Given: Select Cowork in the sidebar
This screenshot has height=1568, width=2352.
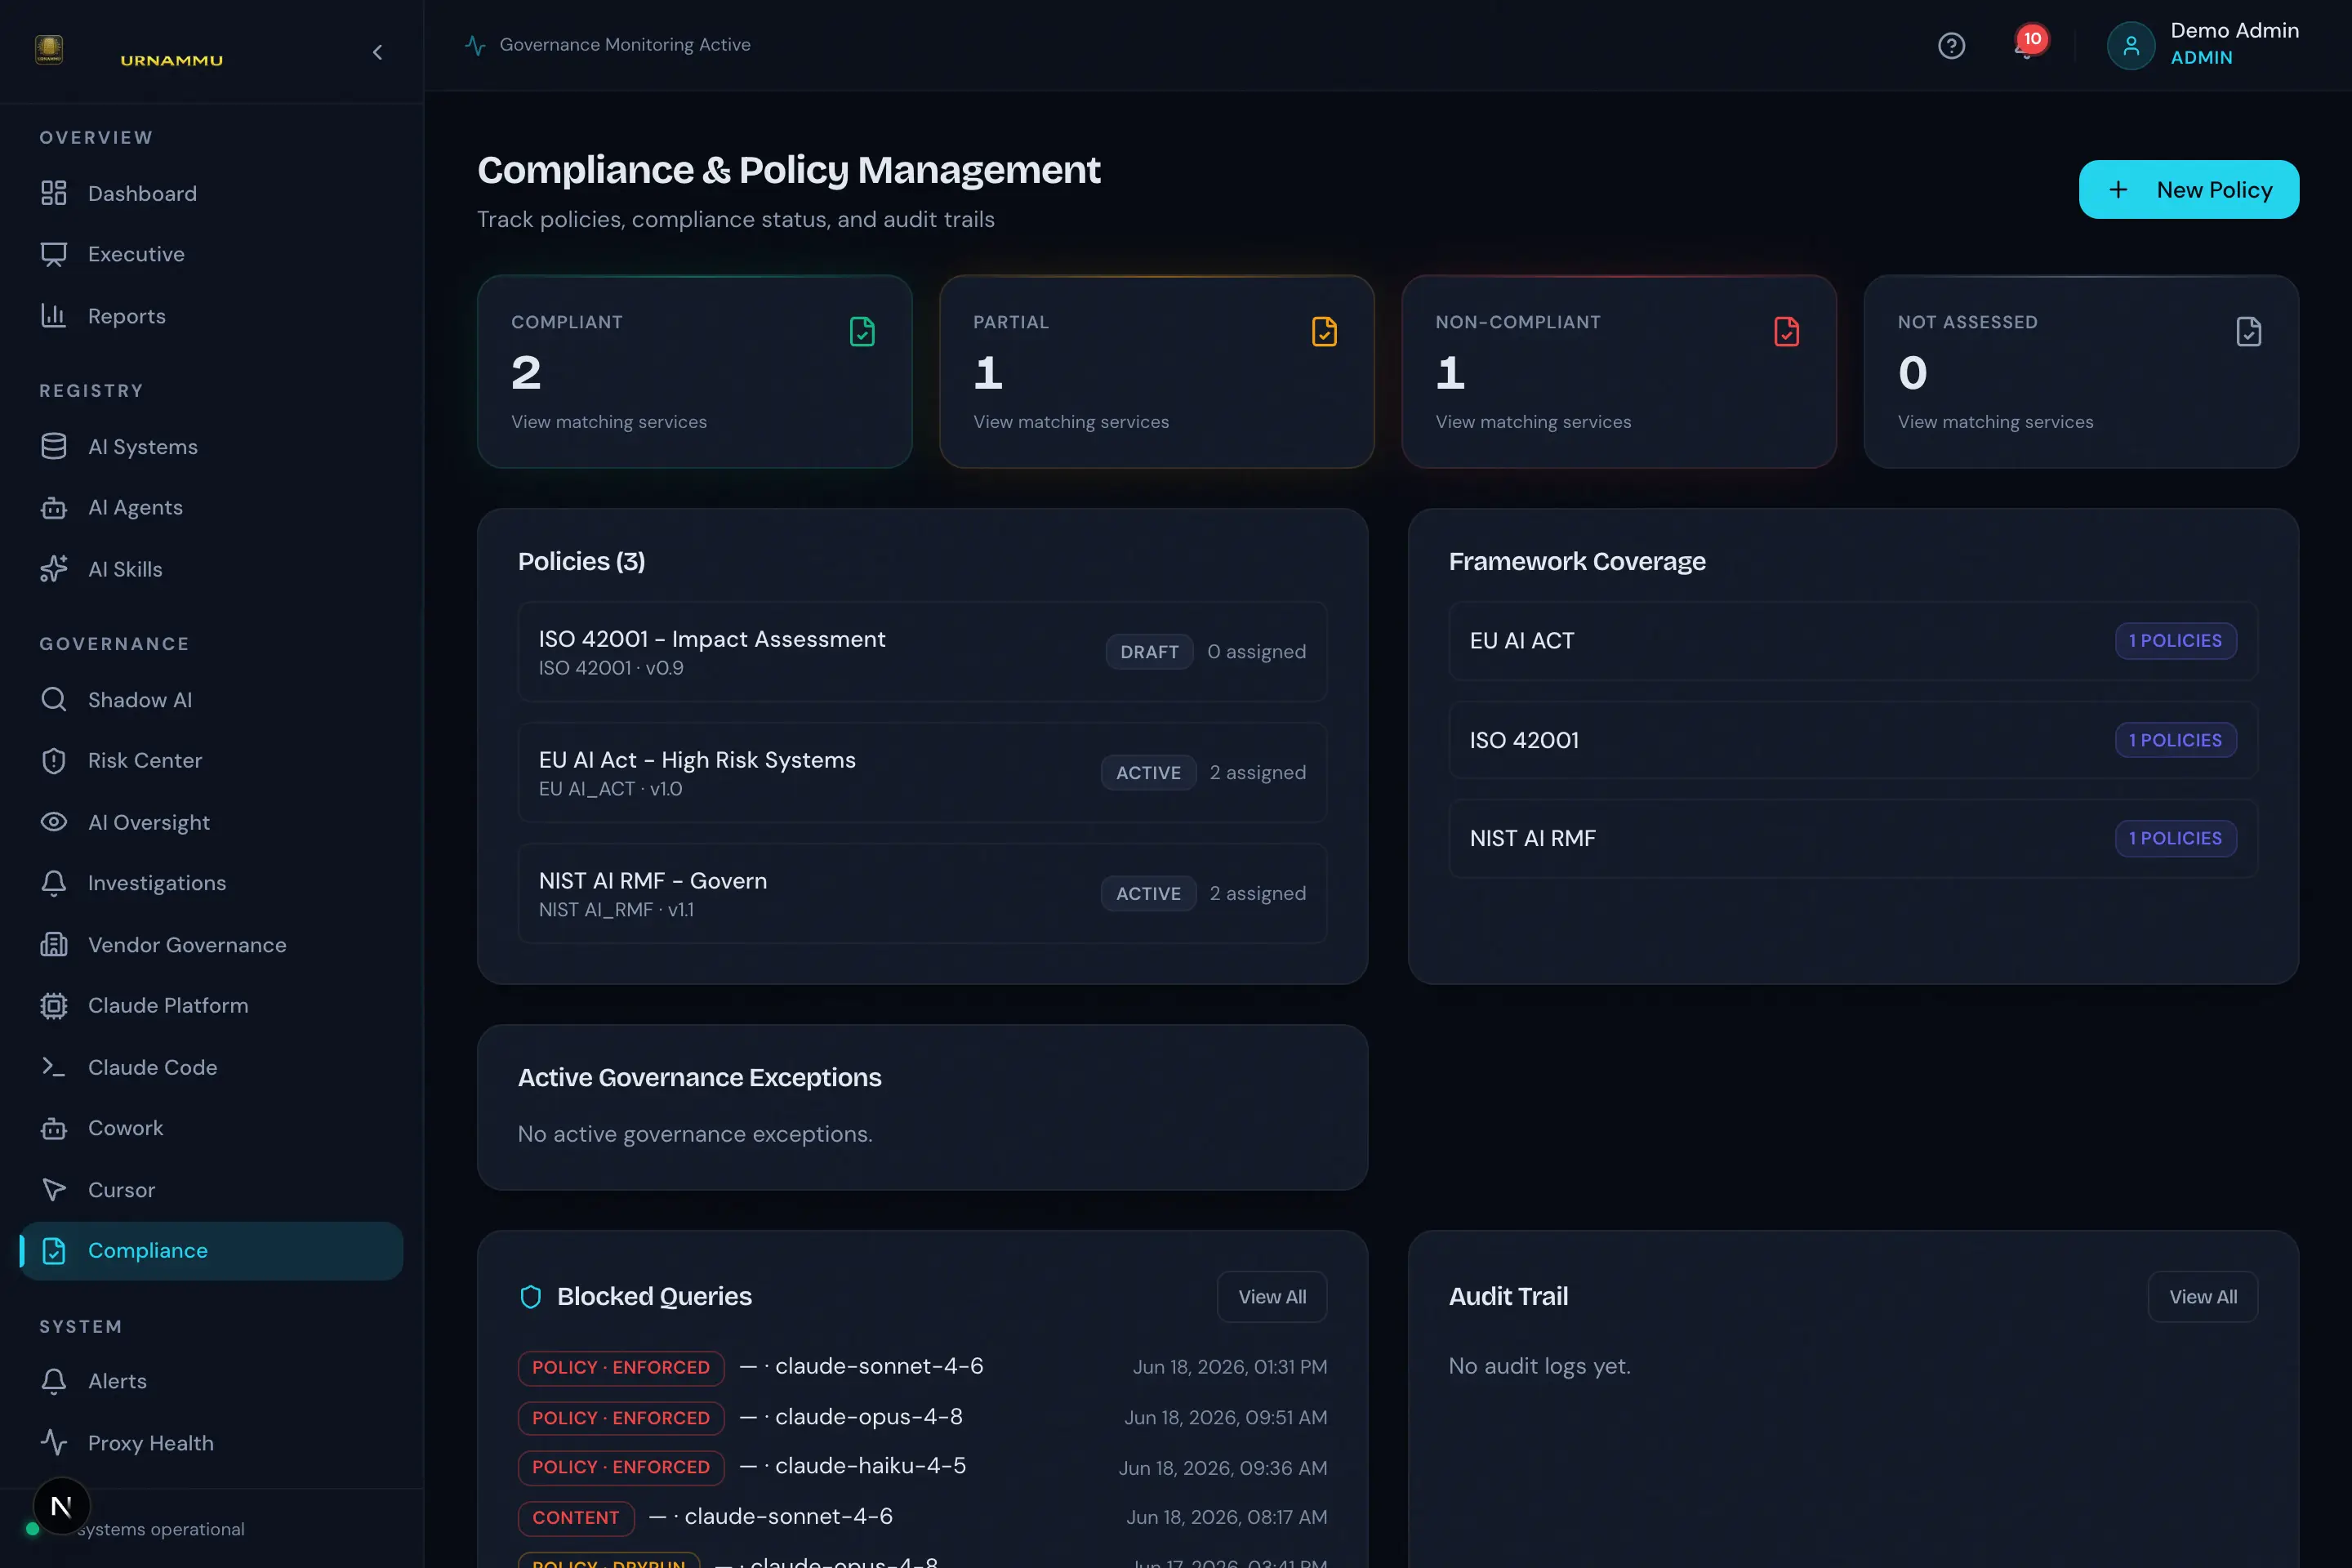Looking at the screenshot, I should click(211, 1128).
